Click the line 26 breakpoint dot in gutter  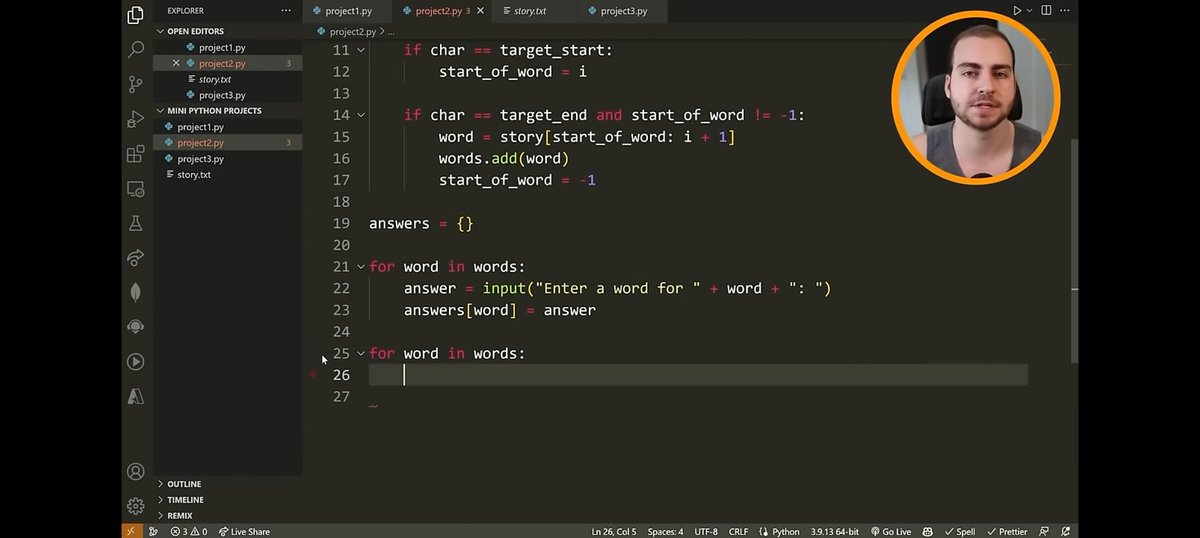pos(313,375)
